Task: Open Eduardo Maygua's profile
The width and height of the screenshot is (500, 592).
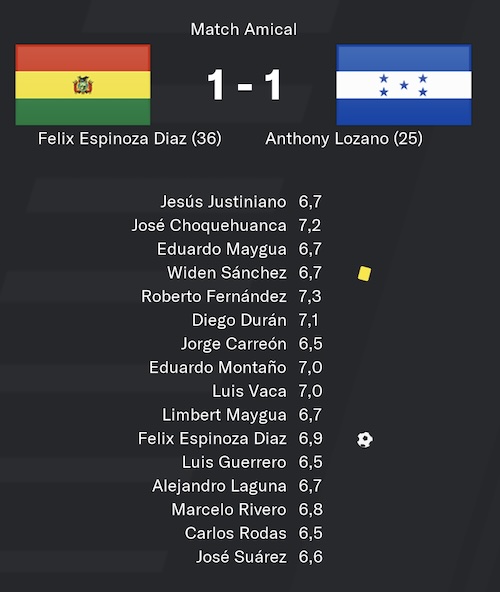Action: 222,249
